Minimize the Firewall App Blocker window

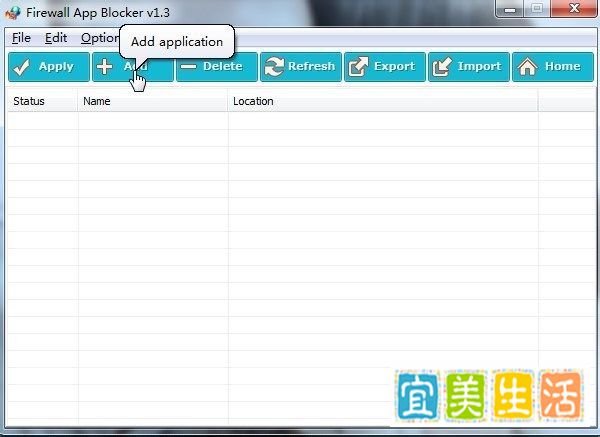[x=509, y=9]
